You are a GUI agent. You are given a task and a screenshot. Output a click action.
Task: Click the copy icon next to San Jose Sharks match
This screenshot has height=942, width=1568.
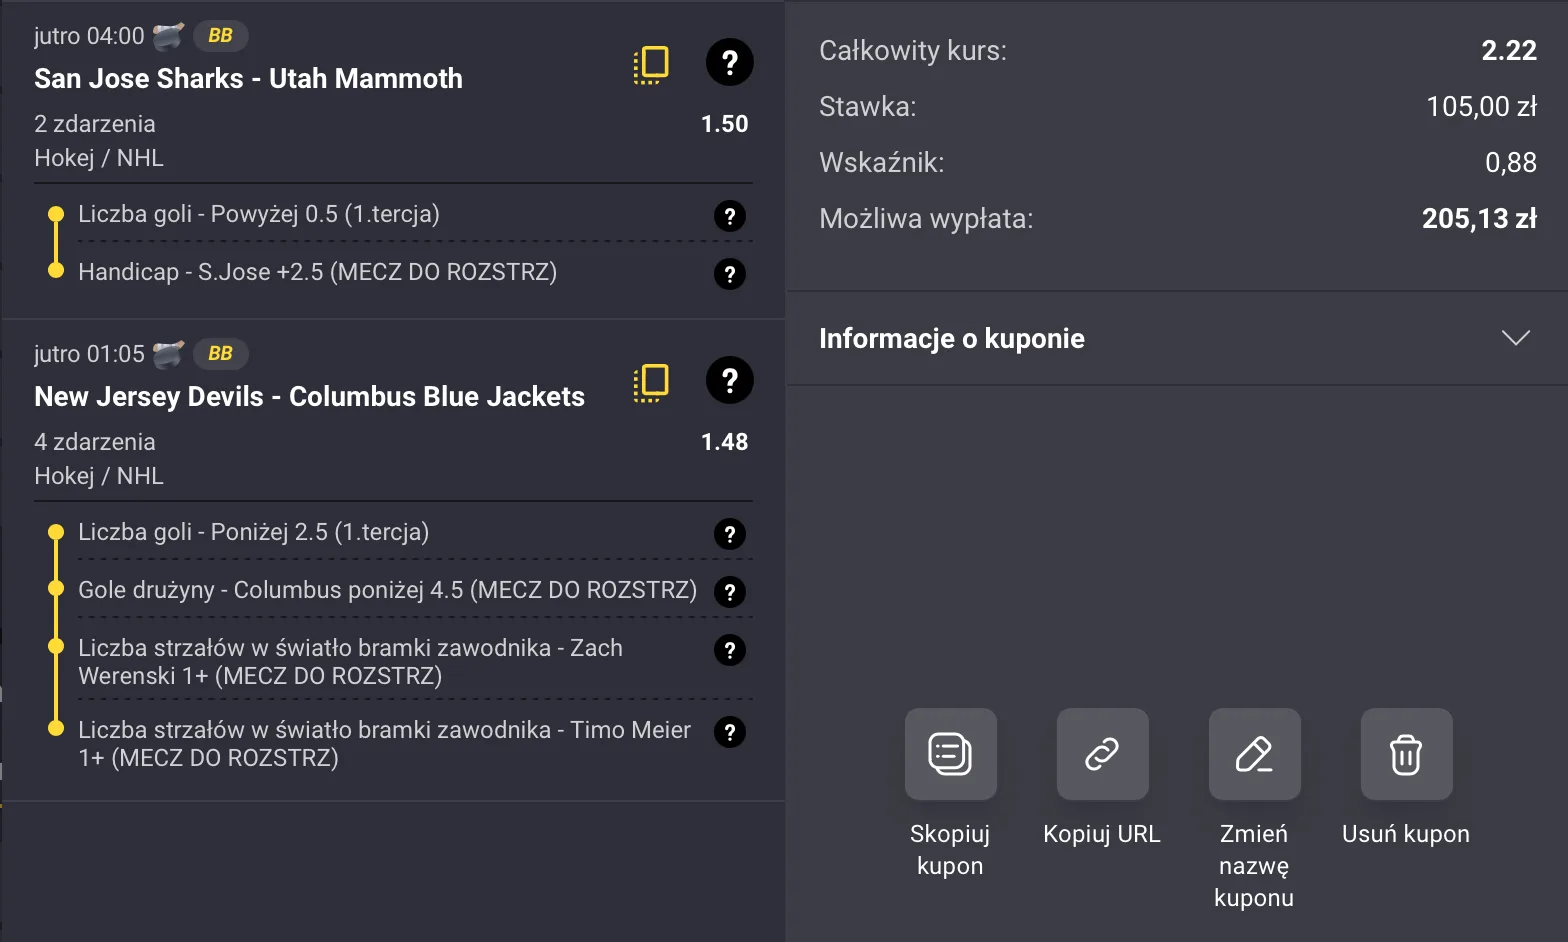651,64
